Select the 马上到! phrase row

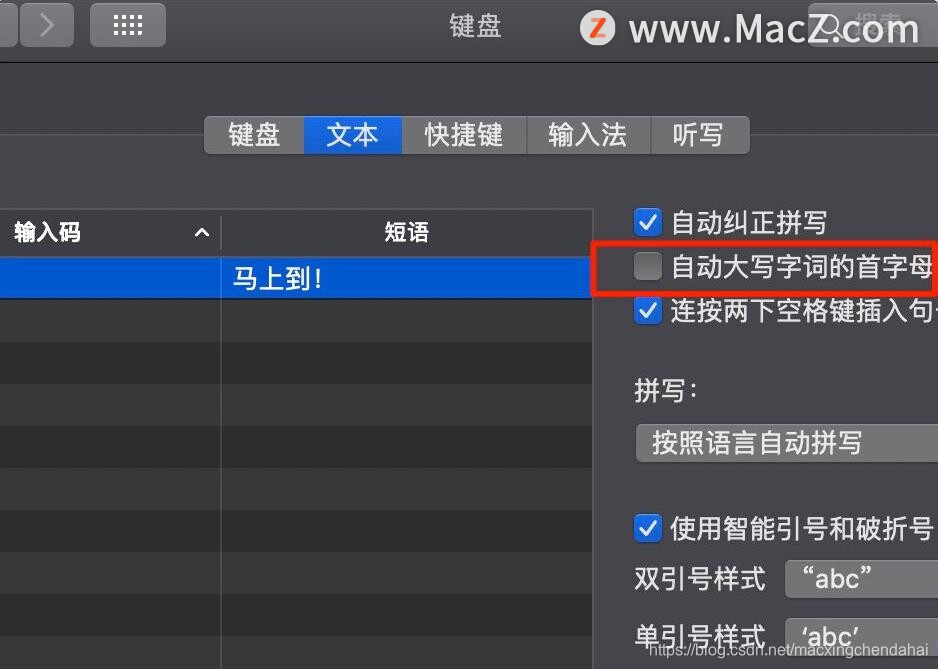296,278
